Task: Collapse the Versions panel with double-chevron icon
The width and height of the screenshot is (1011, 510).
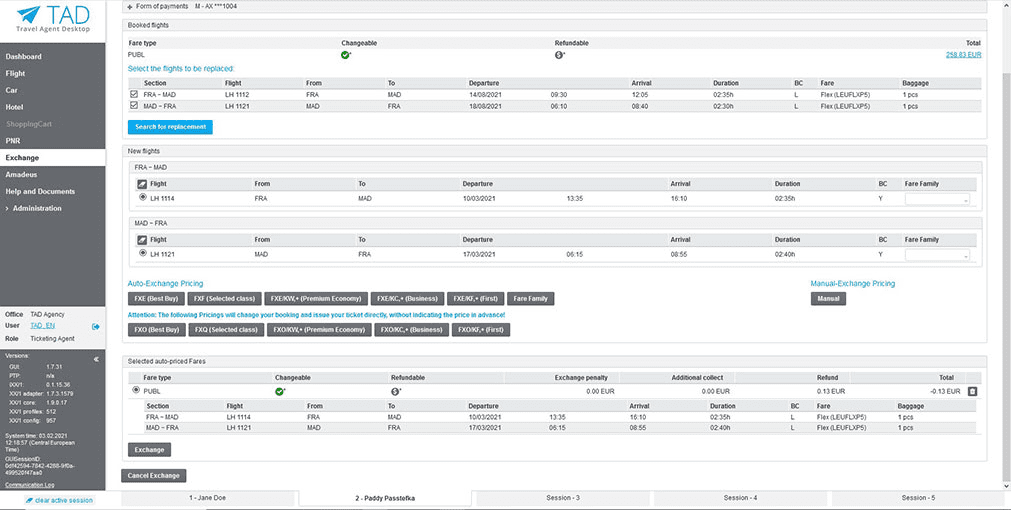Action: tap(96, 359)
